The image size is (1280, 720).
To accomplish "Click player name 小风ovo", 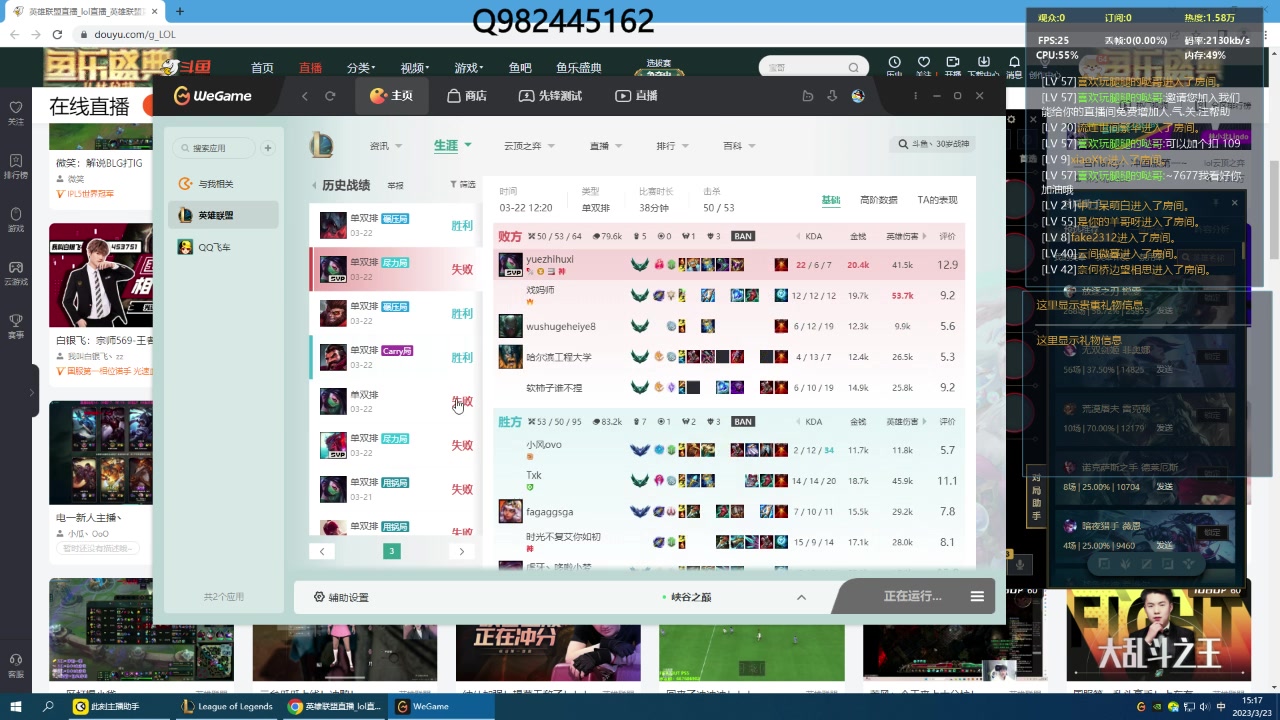I will coord(544,445).
